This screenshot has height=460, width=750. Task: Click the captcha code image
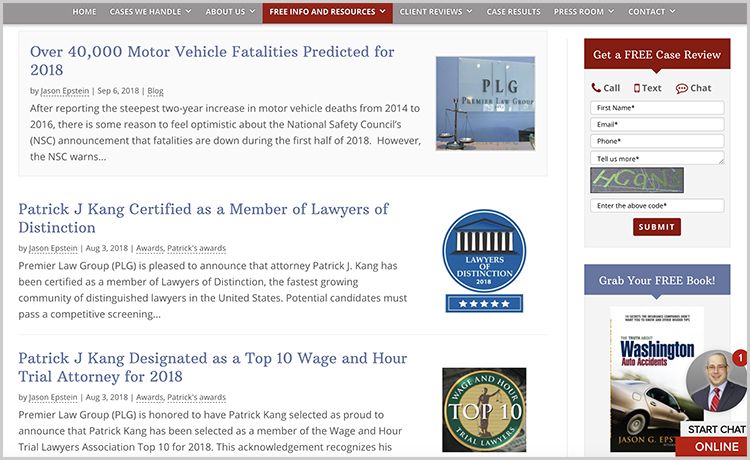(x=637, y=180)
